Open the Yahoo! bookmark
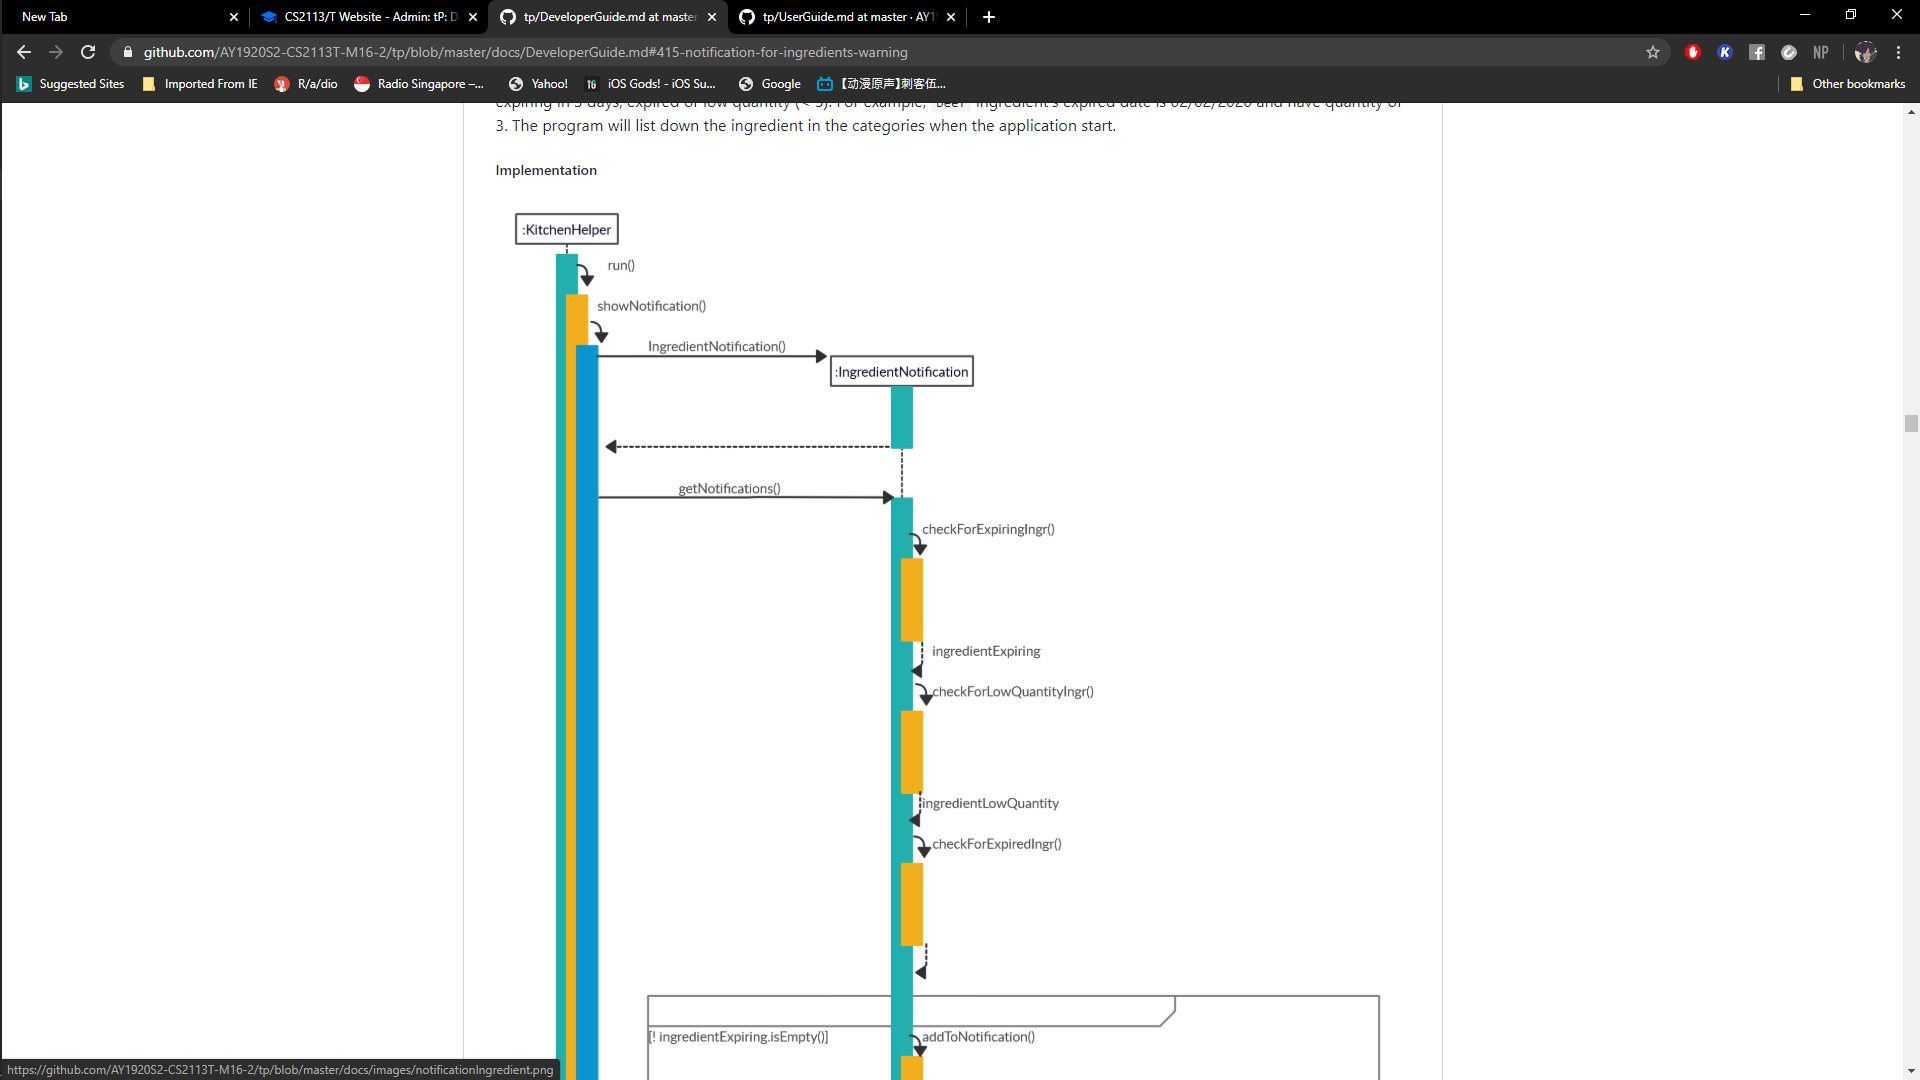Image resolution: width=1920 pixels, height=1080 pixels. (x=538, y=84)
